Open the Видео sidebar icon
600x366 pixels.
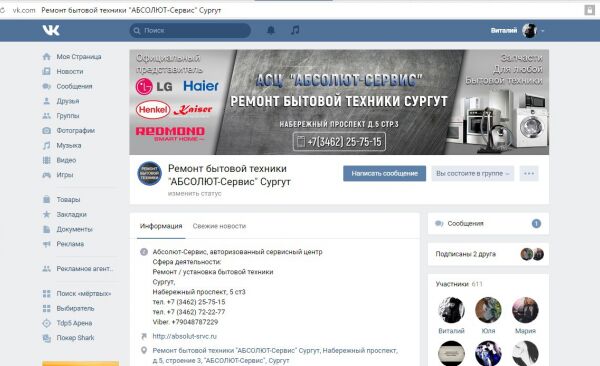[46, 160]
